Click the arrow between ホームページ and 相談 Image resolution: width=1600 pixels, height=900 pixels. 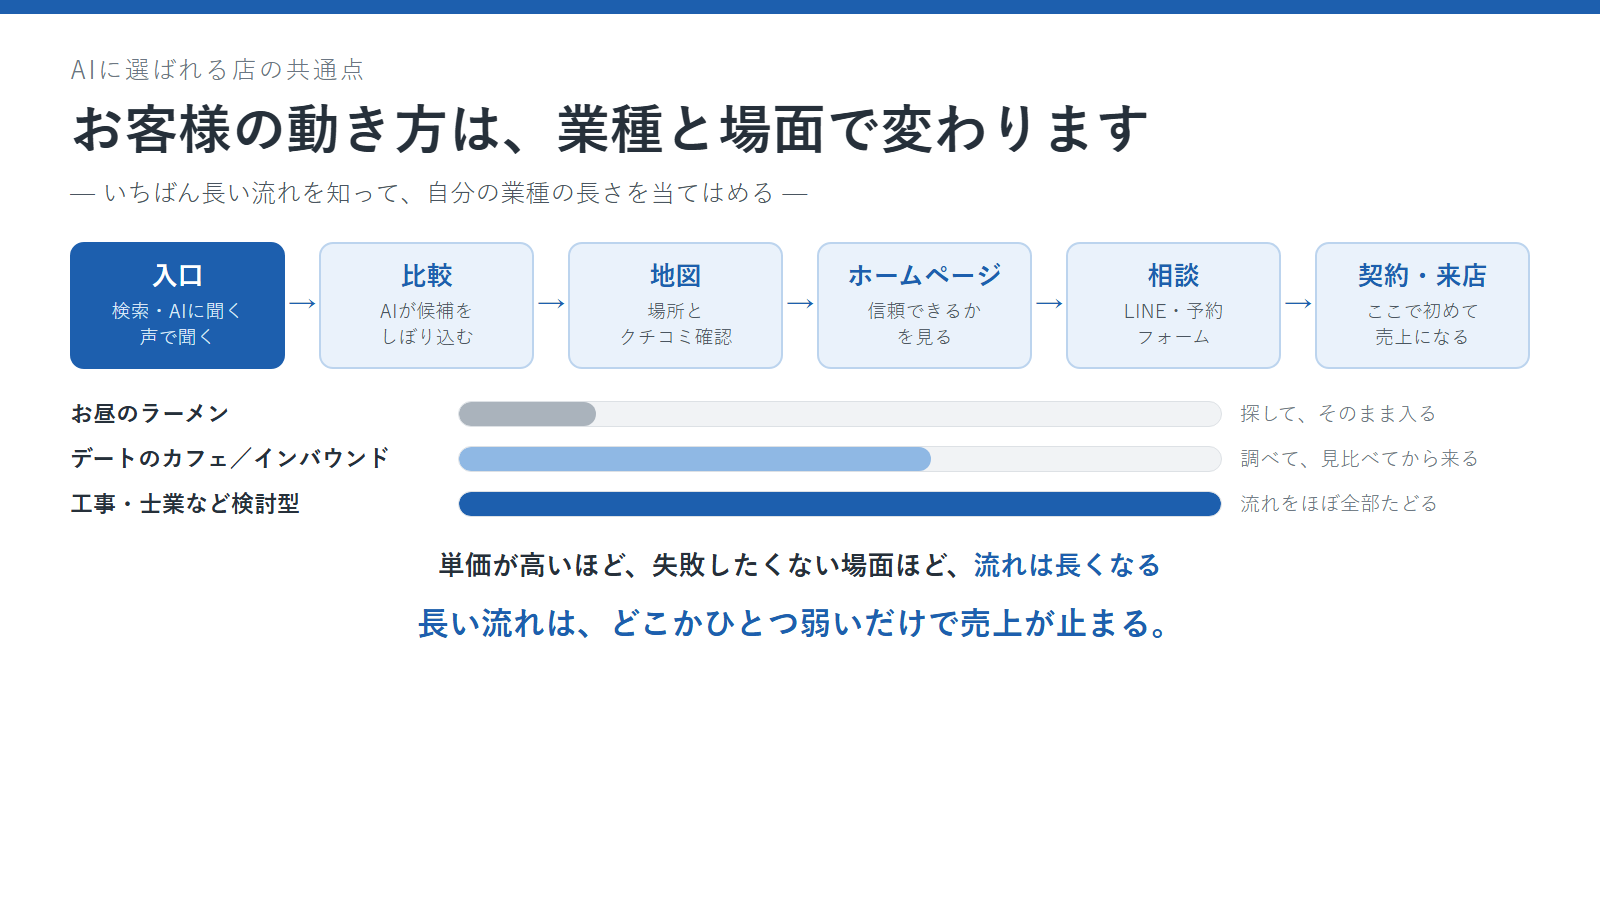[x=1049, y=303]
